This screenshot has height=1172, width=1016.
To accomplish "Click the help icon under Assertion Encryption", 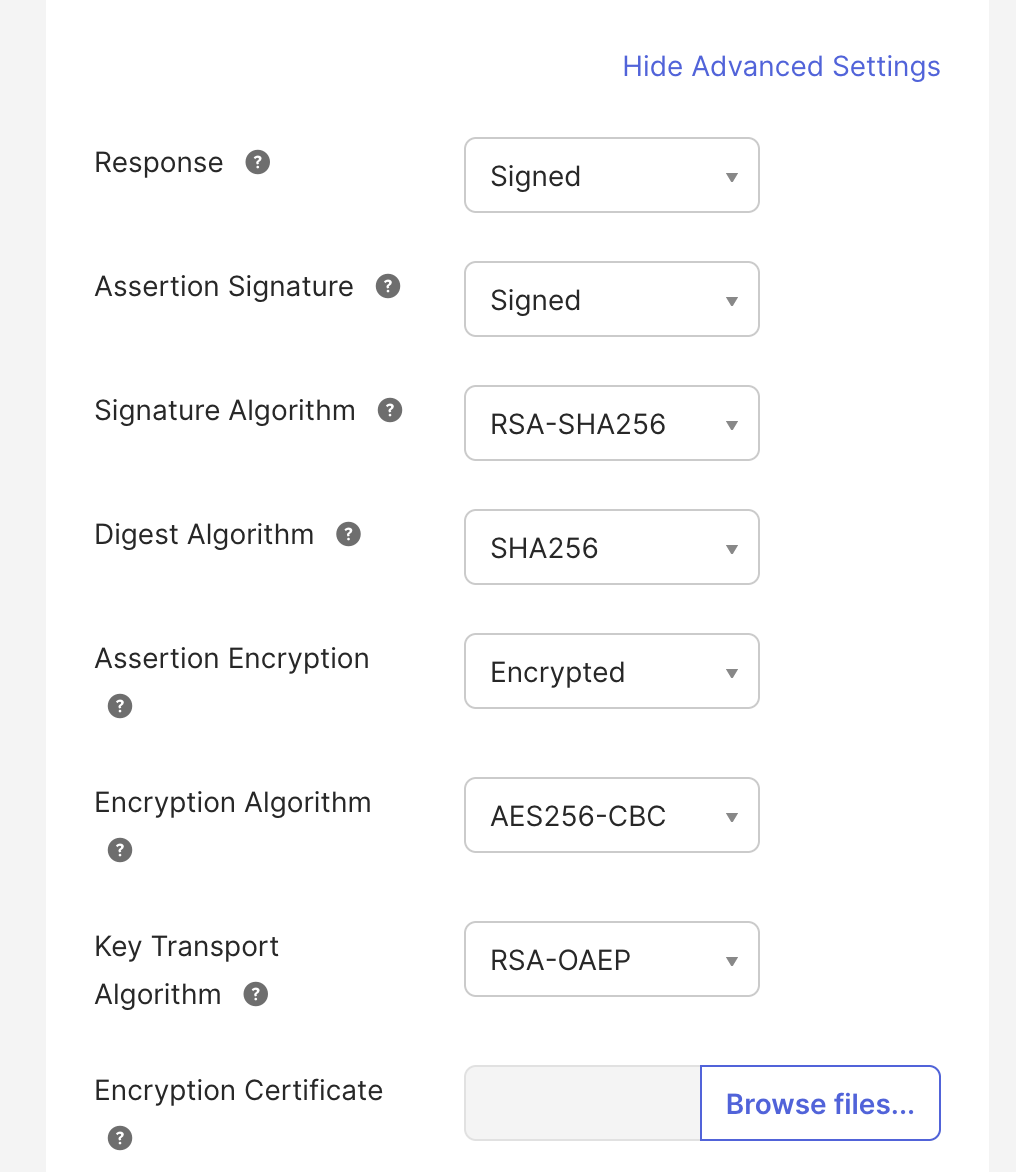I will (x=119, y=706).
